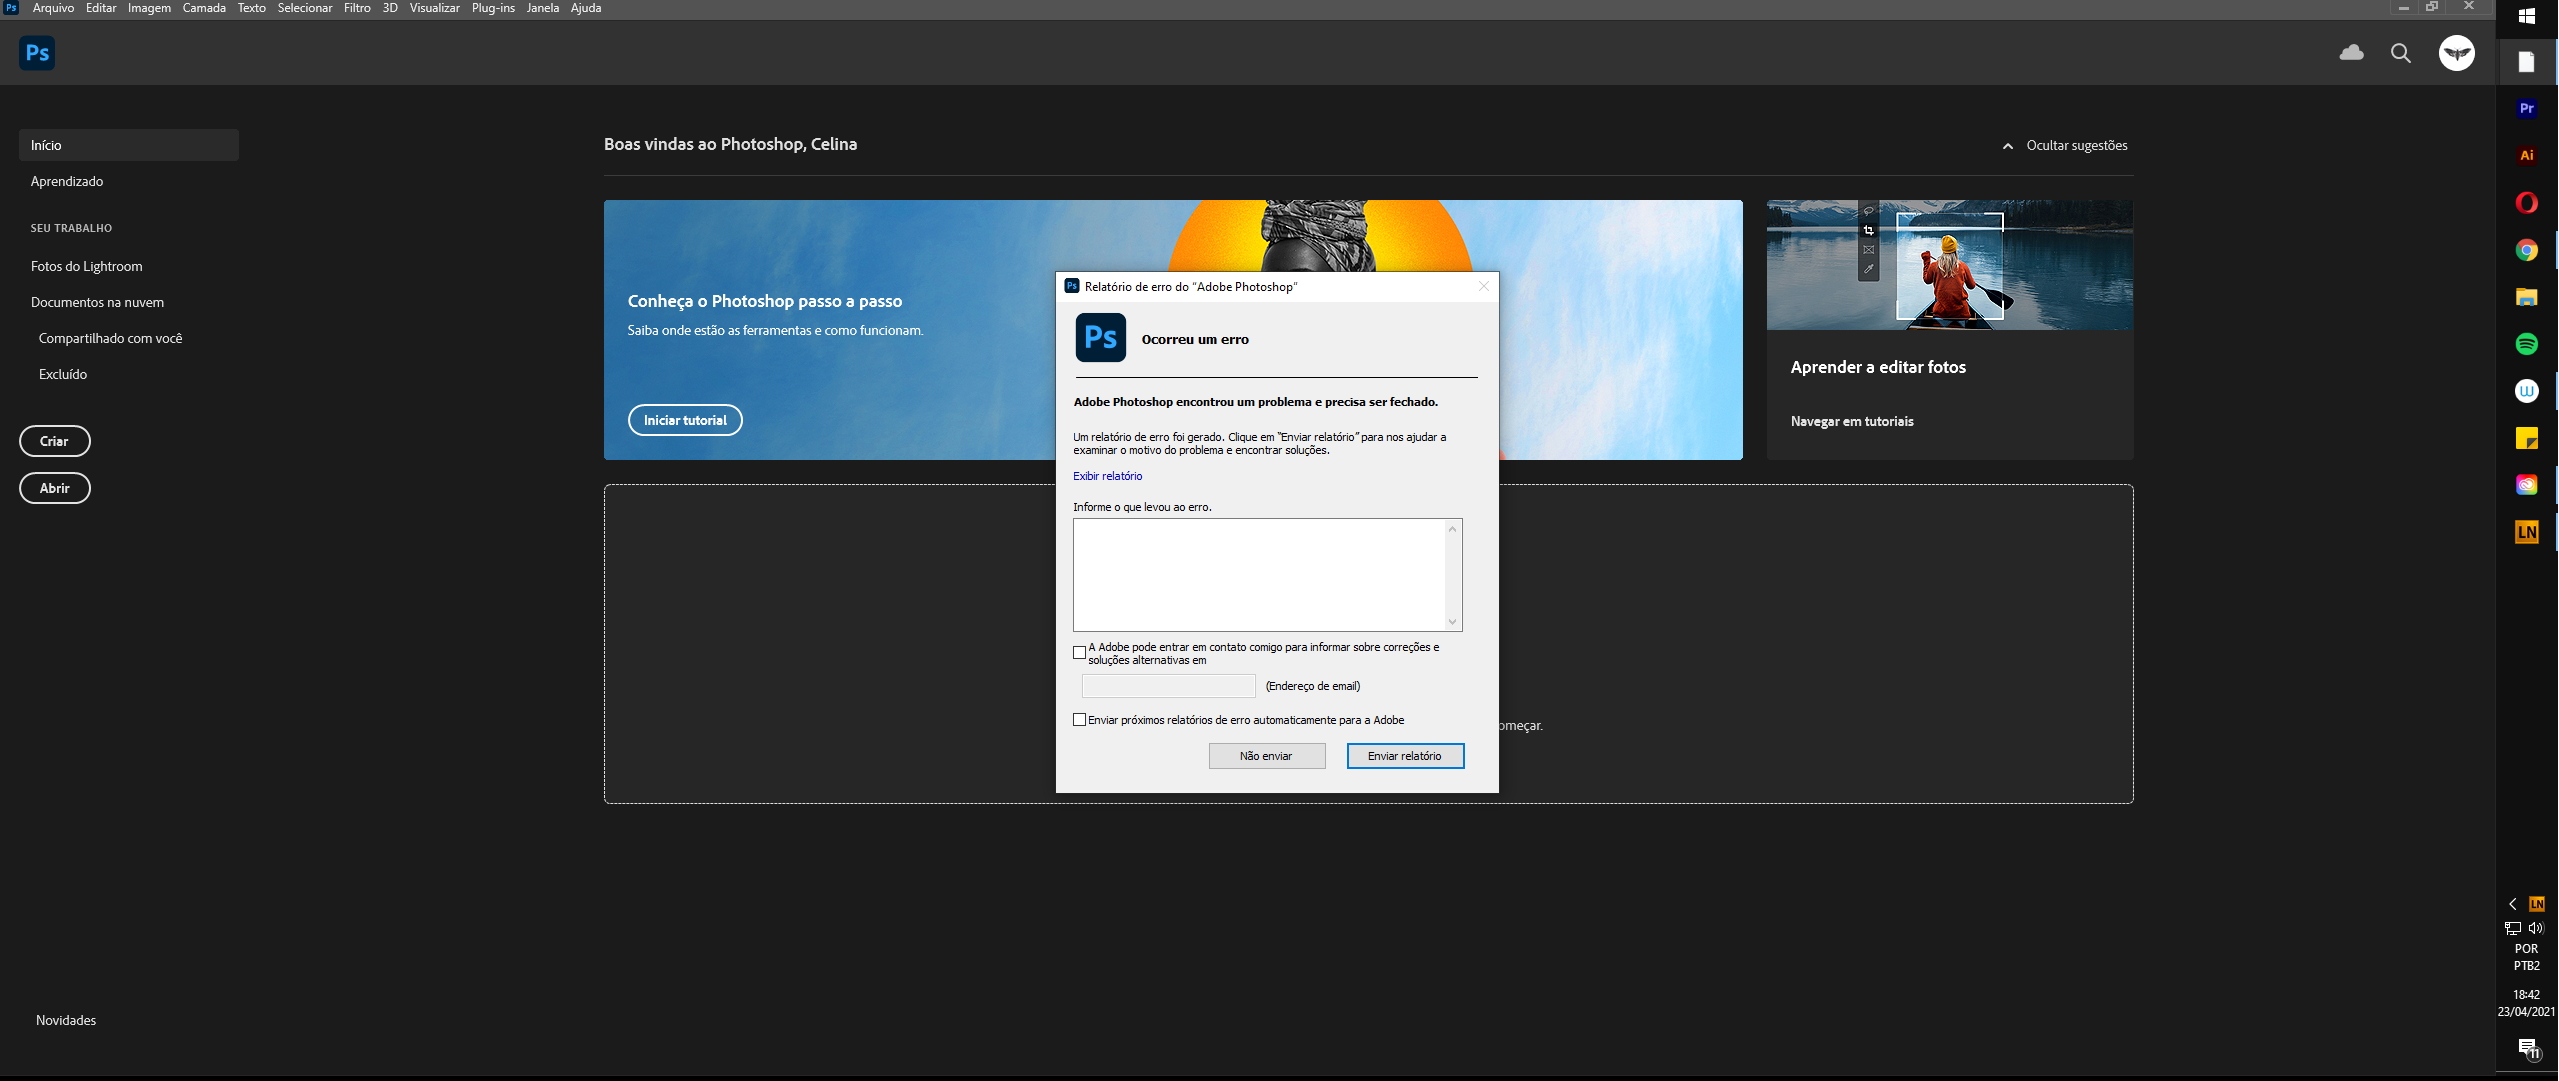Collapse suggestions with Ocultar sugestões
Screen dimensions: 2559x1081
point(2074,145)
